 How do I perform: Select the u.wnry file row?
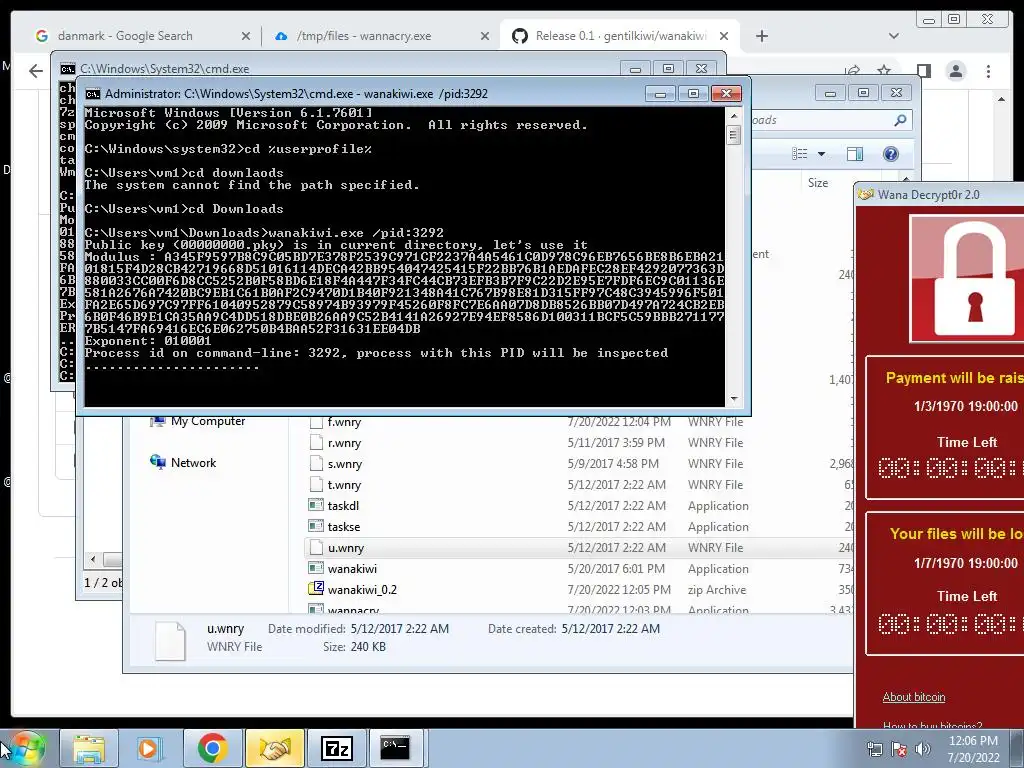pos(578,547)
